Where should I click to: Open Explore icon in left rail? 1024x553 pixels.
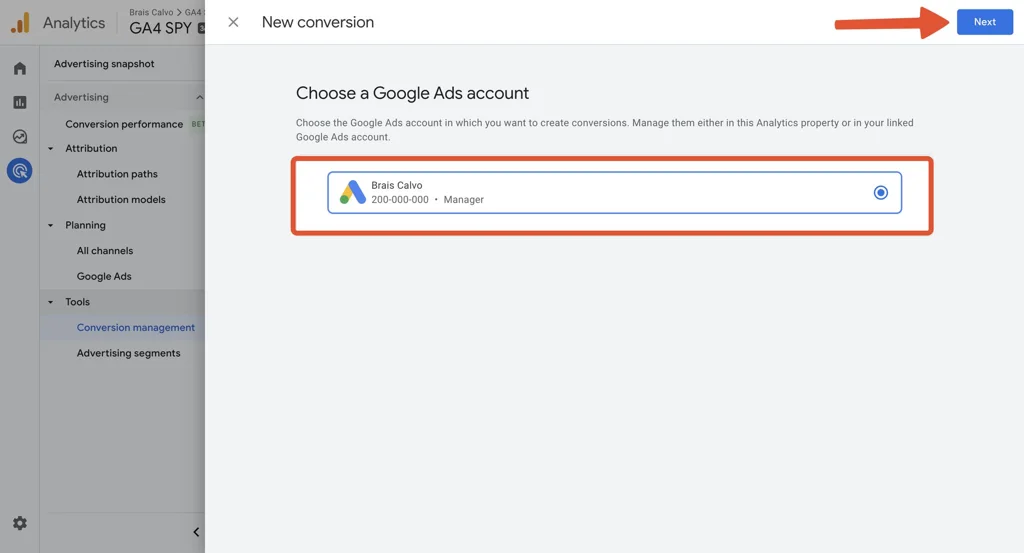[20, 136]
